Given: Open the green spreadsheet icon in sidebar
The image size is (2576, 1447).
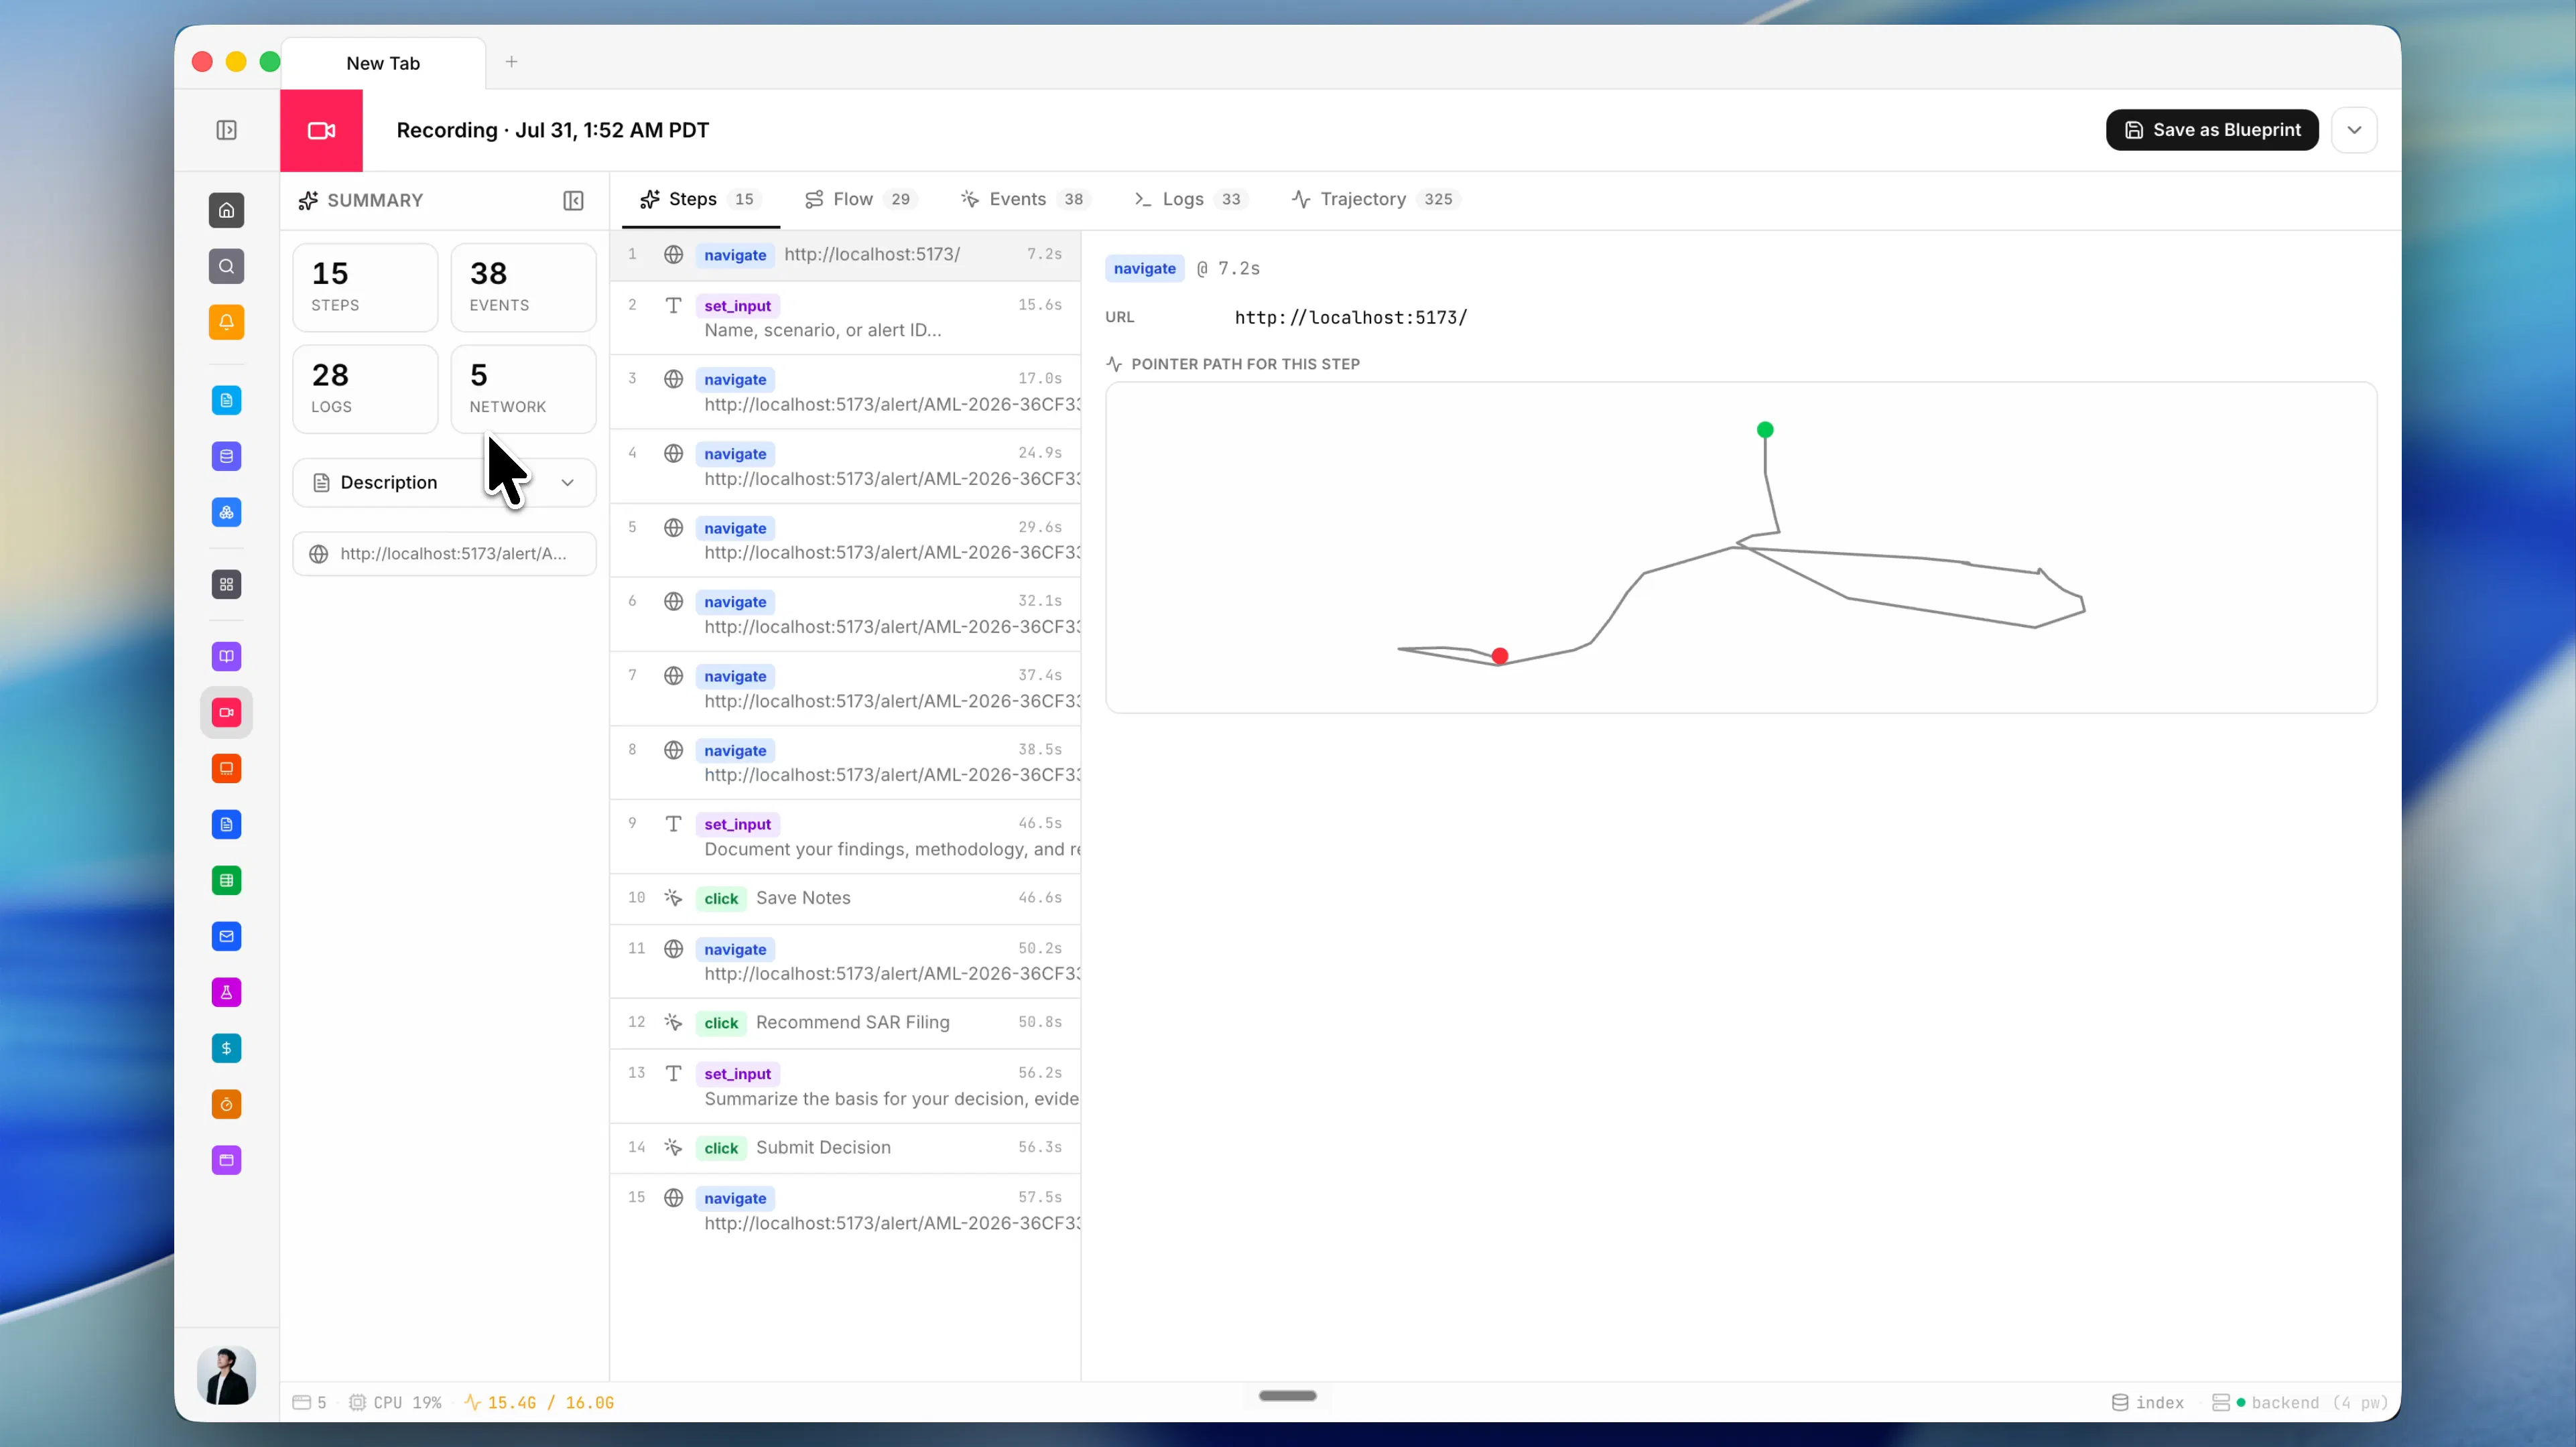Looking at the screenshot, I should tap(227, 880).
